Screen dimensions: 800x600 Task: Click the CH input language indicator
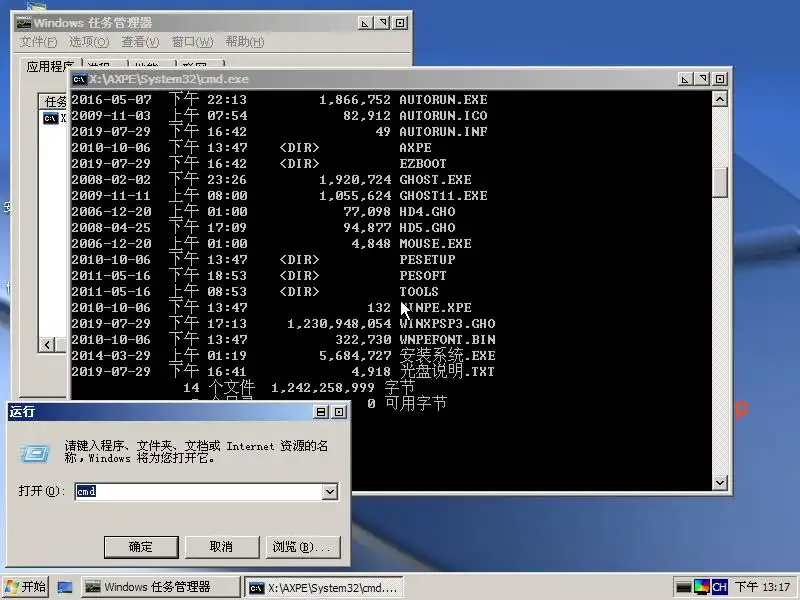click(719, 587)
